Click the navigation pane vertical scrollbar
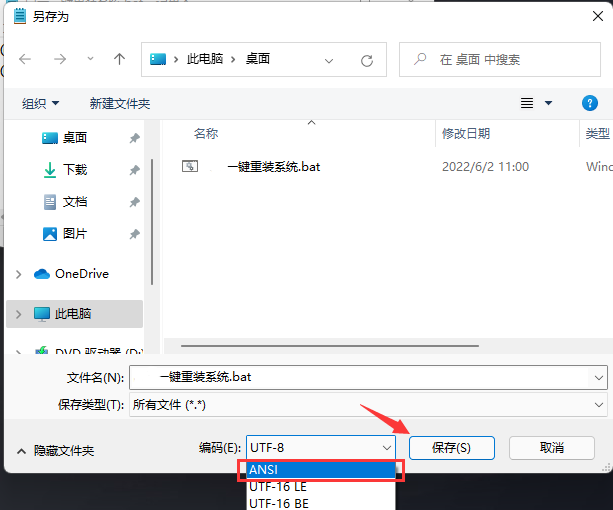Viewport: 613px width, 510px height. coord(152,222)
